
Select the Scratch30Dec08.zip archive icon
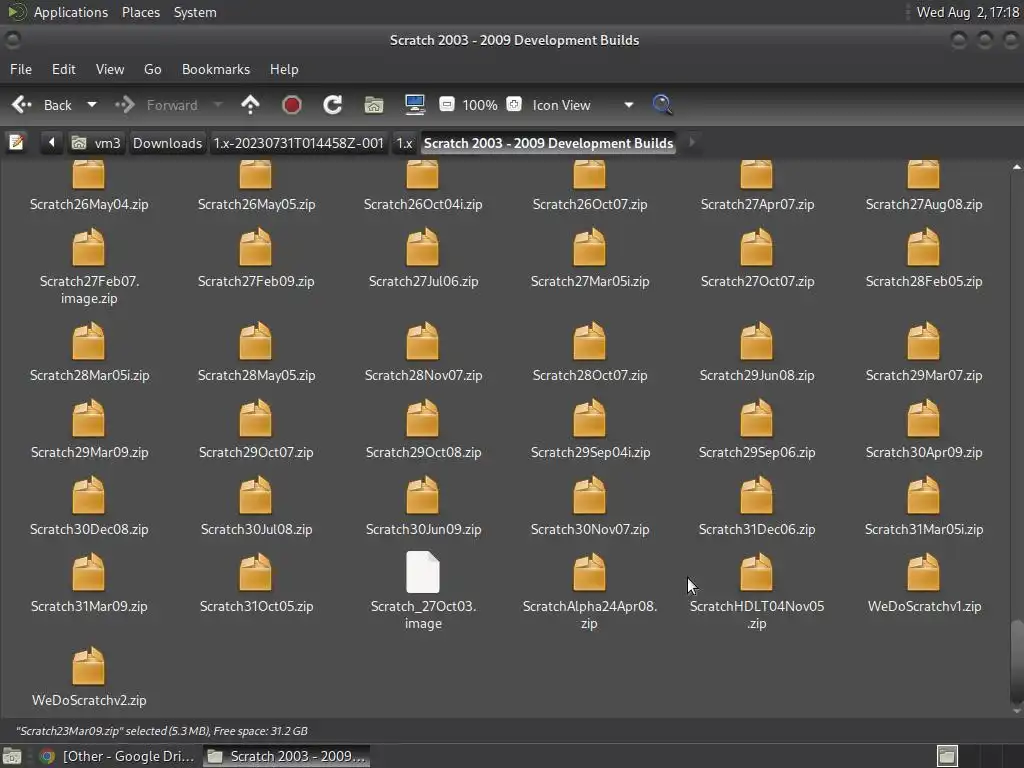pyautogui.click(x=88, y=494)
